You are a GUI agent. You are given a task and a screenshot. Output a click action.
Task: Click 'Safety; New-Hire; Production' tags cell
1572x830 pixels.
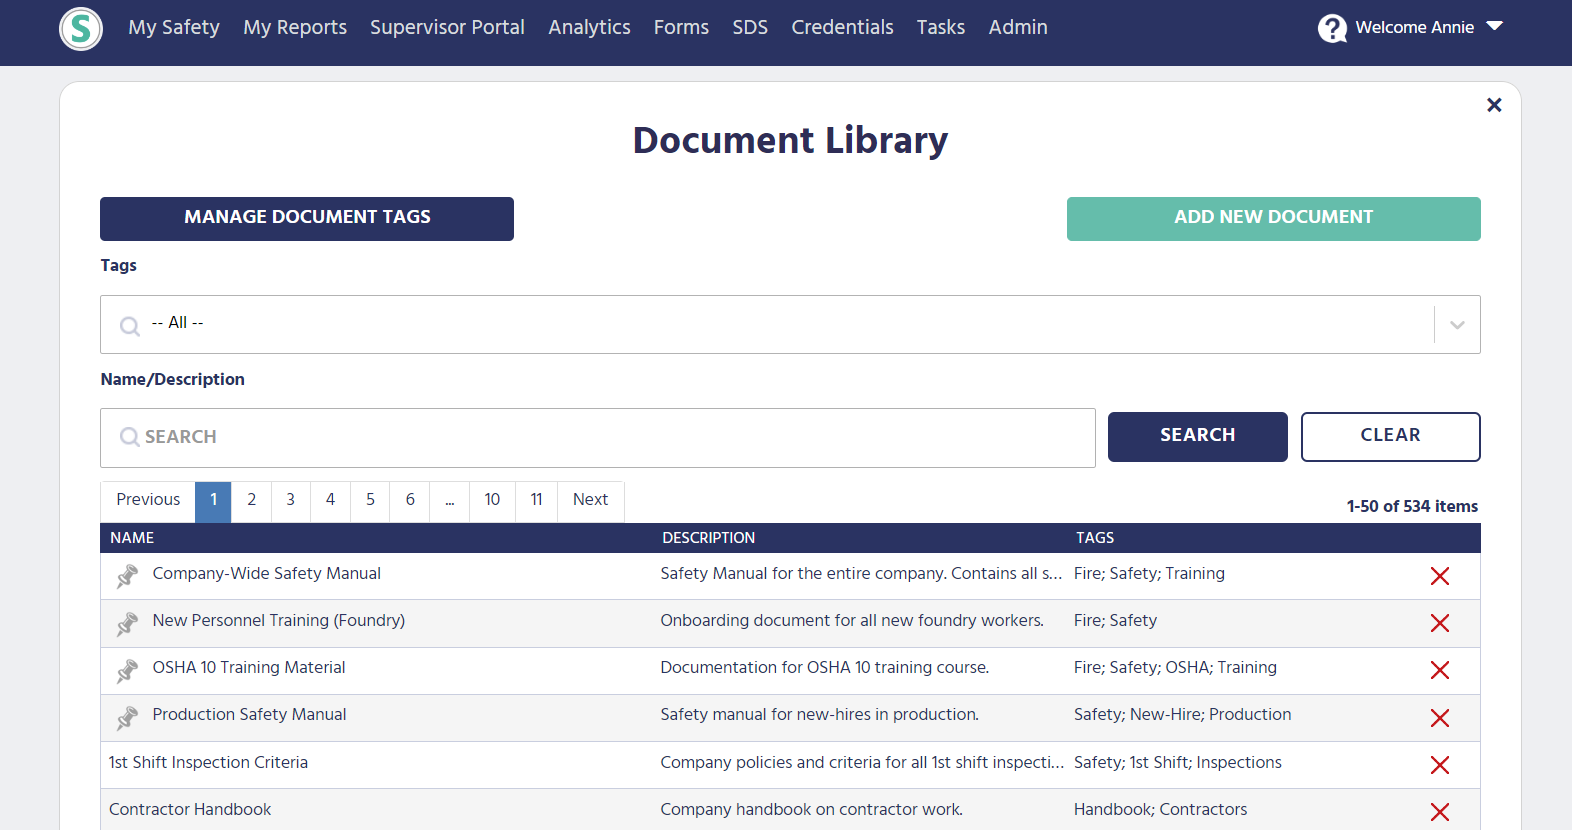(x=1182, y=715)
